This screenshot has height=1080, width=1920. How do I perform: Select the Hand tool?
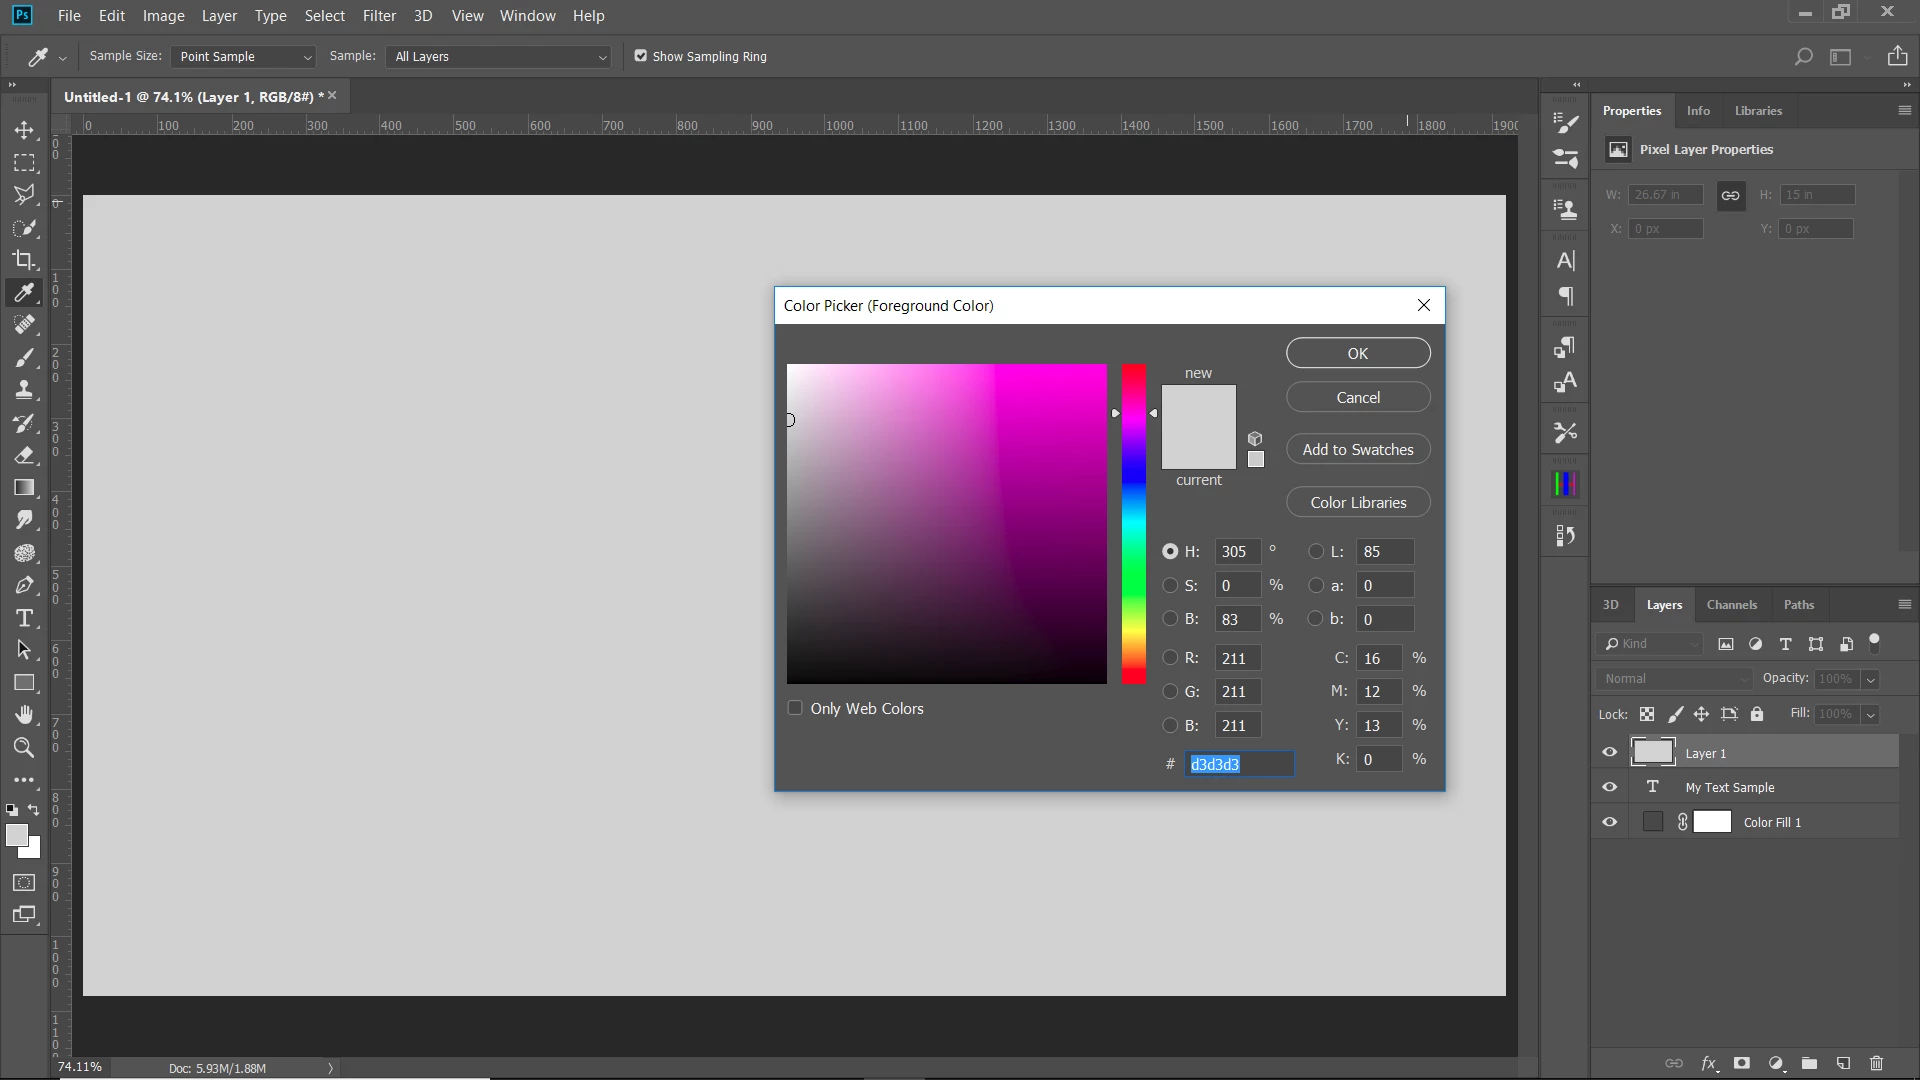point(24,715)
